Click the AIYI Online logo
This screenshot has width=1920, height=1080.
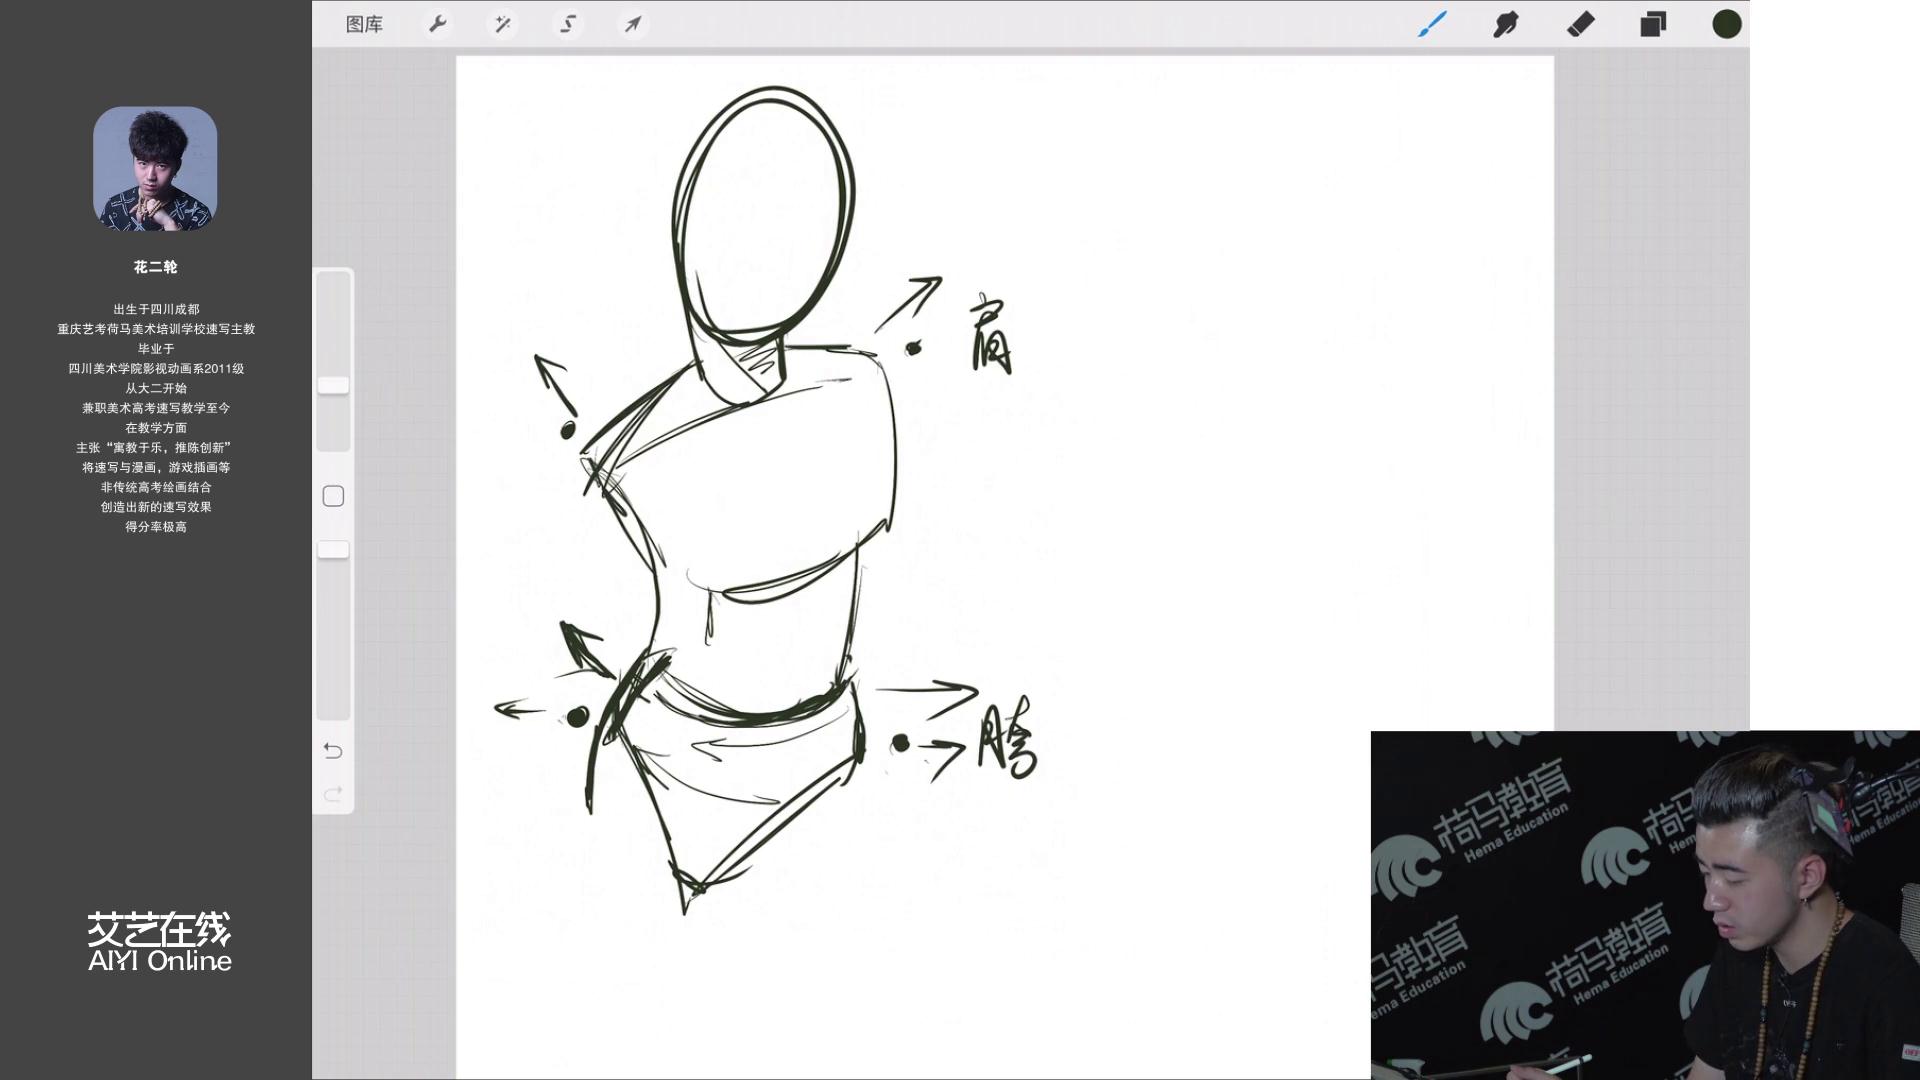point(159,942)
